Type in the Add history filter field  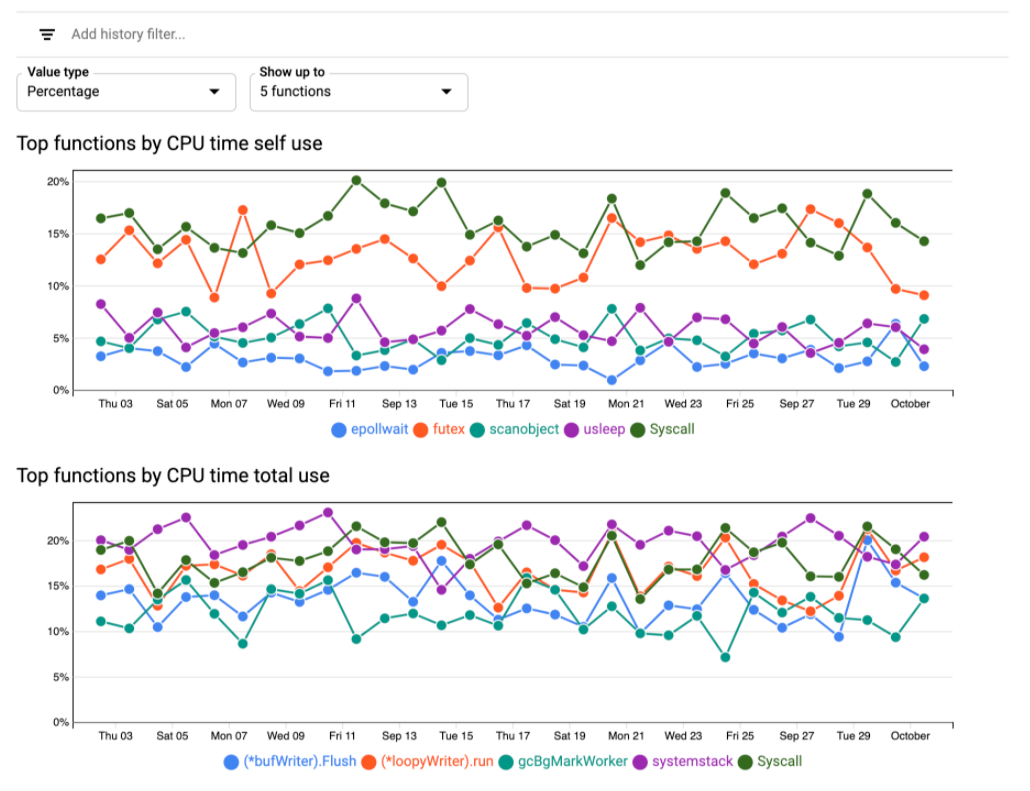(x=300, y=34)
